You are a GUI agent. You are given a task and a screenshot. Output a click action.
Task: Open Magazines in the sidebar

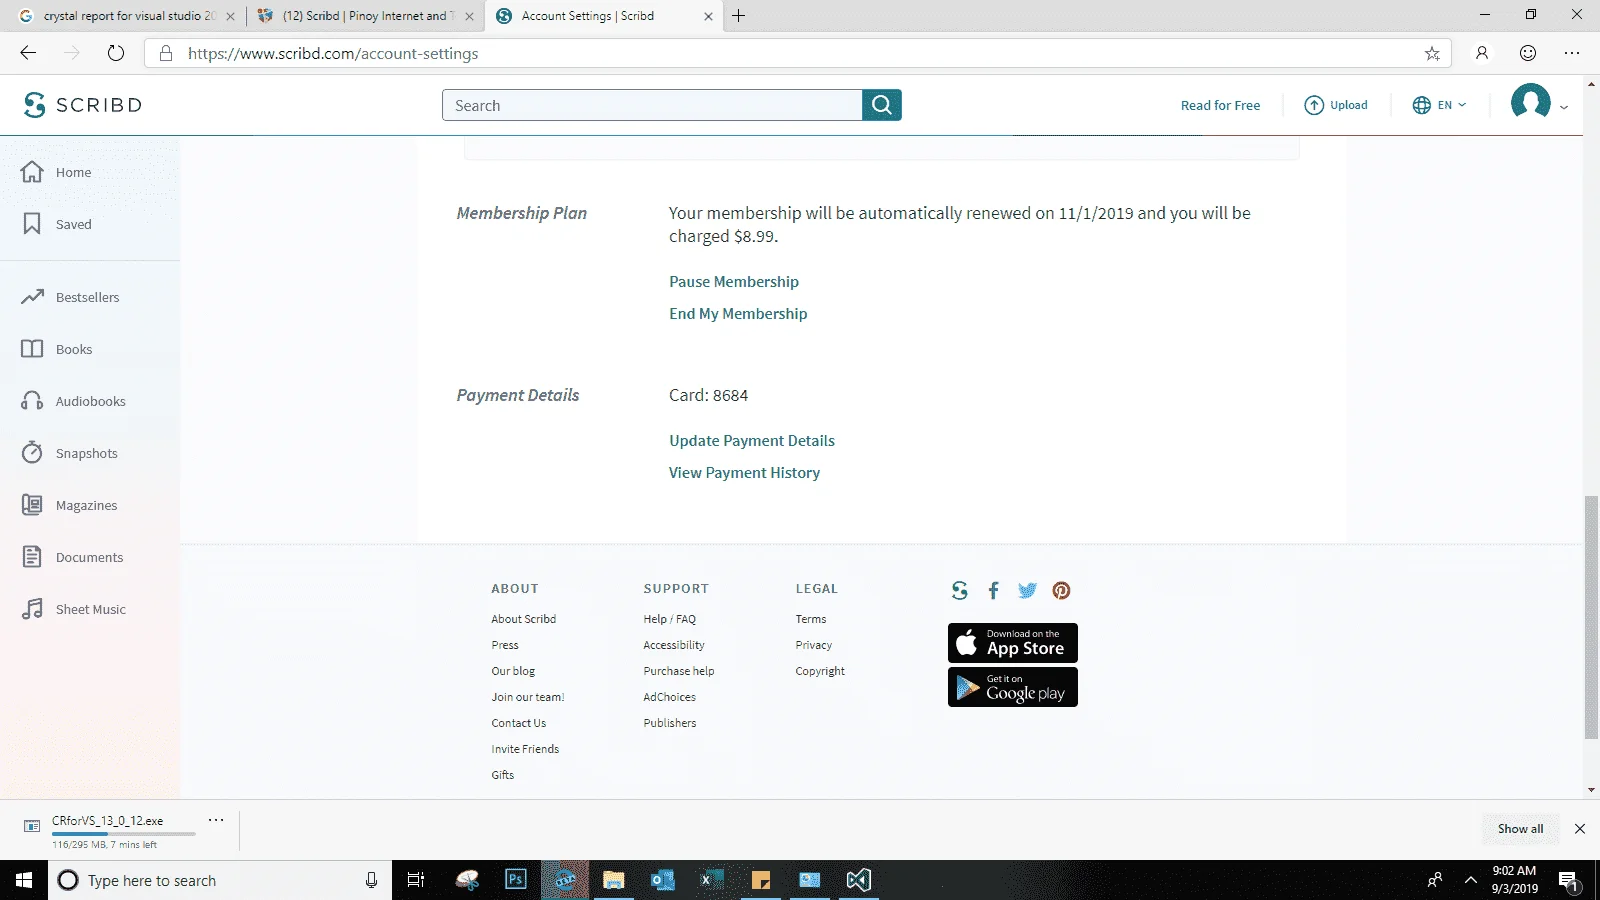point(69,505)
